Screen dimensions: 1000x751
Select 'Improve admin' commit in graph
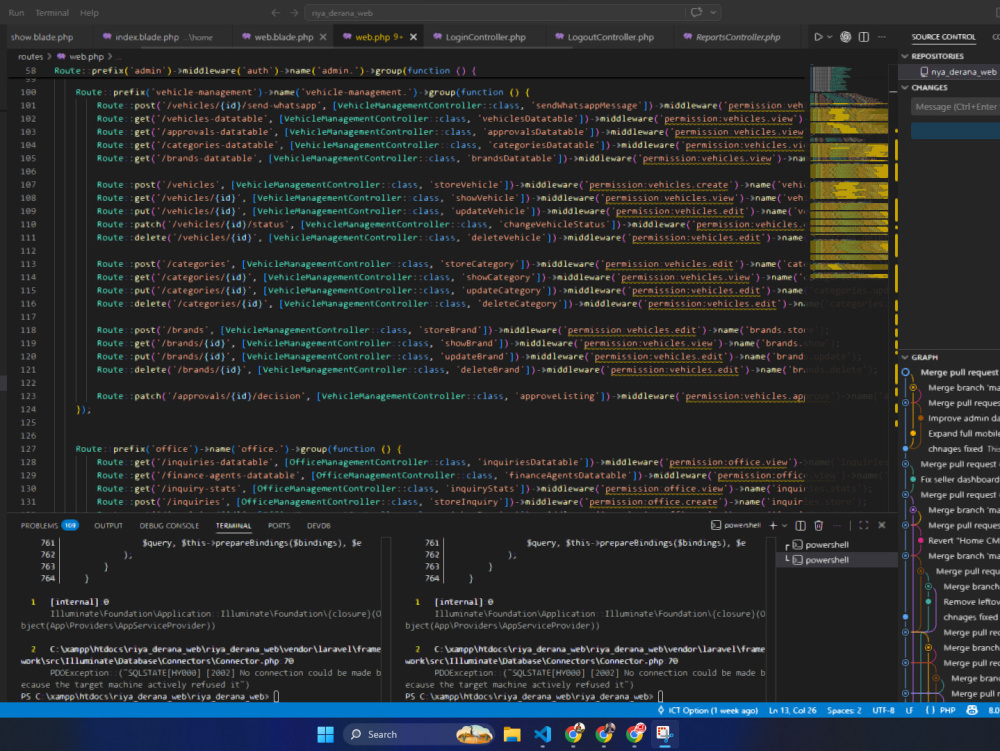click(963, 418)
